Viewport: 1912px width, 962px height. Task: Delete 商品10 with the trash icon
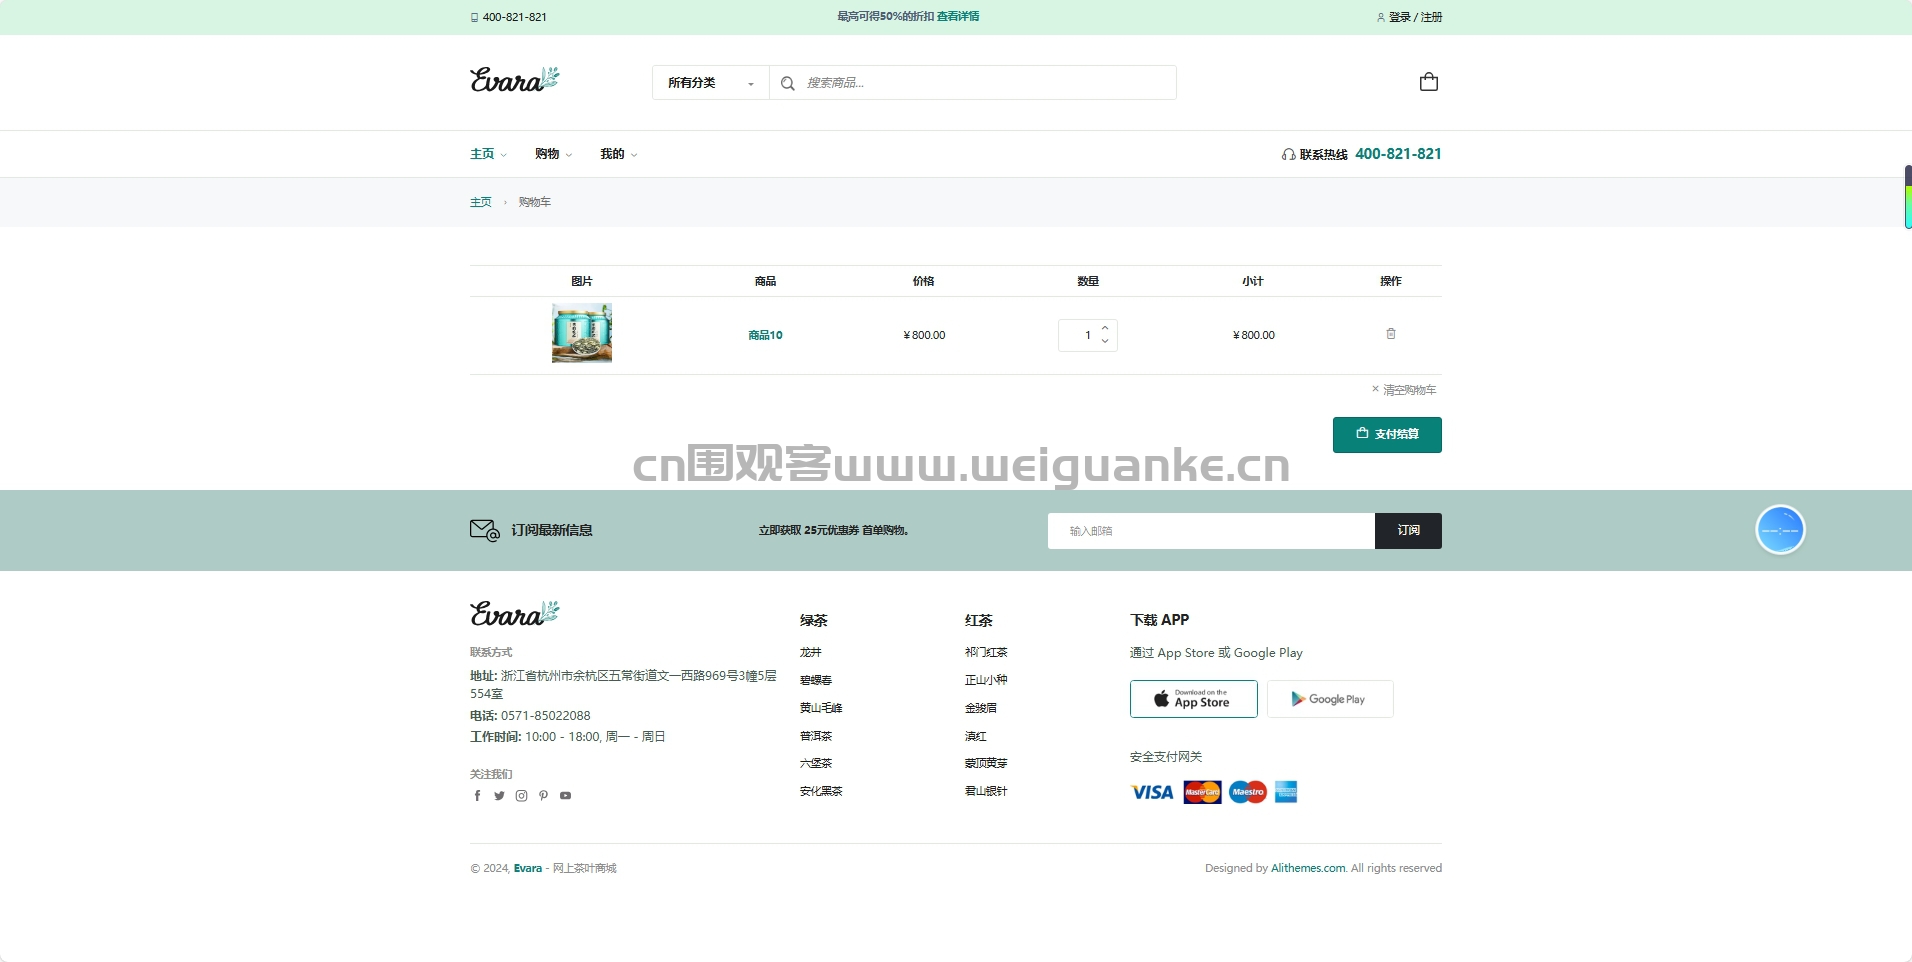1390,334
